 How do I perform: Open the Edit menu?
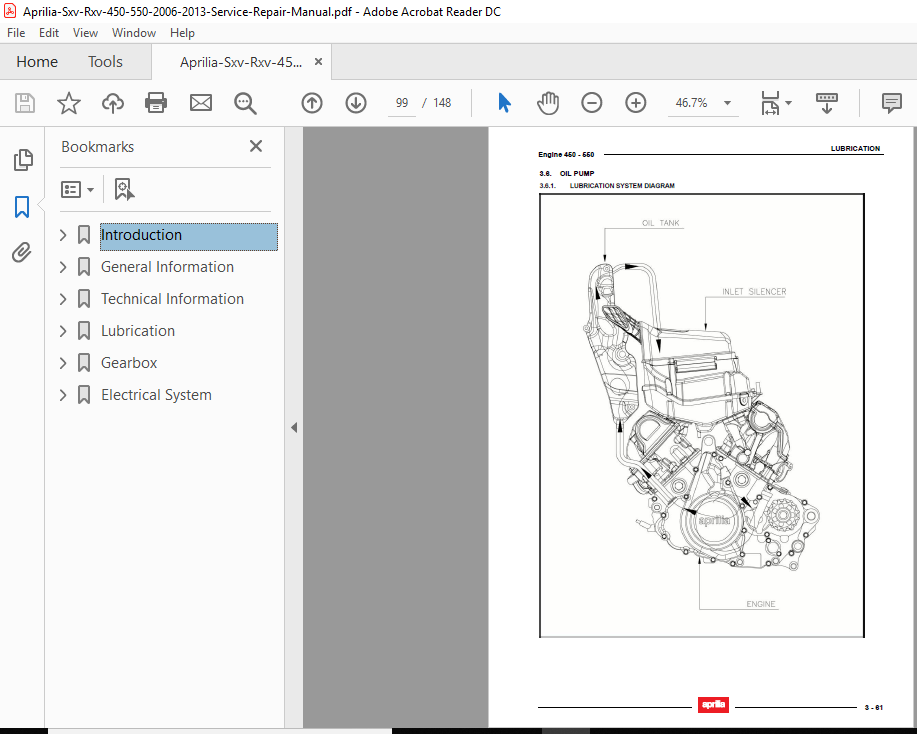pos(49,33)
